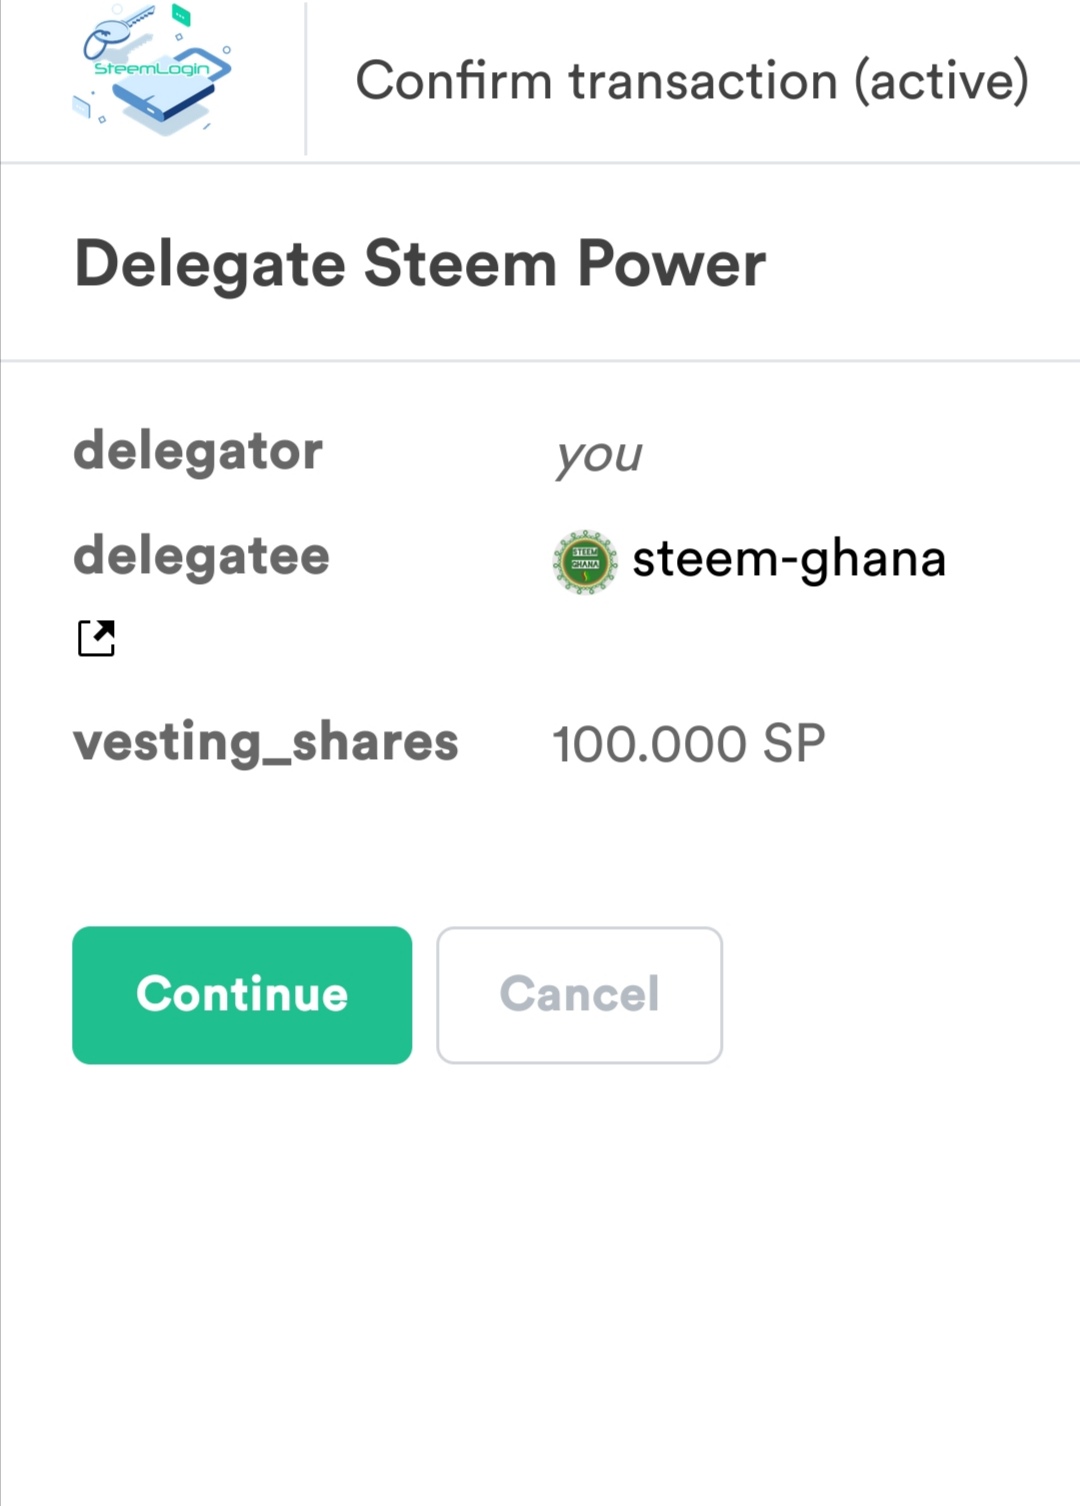This screenshot has height=1506, width=1080.
Task: Click the separator line under Delegate Steem Power
Action: click(540, 360)
